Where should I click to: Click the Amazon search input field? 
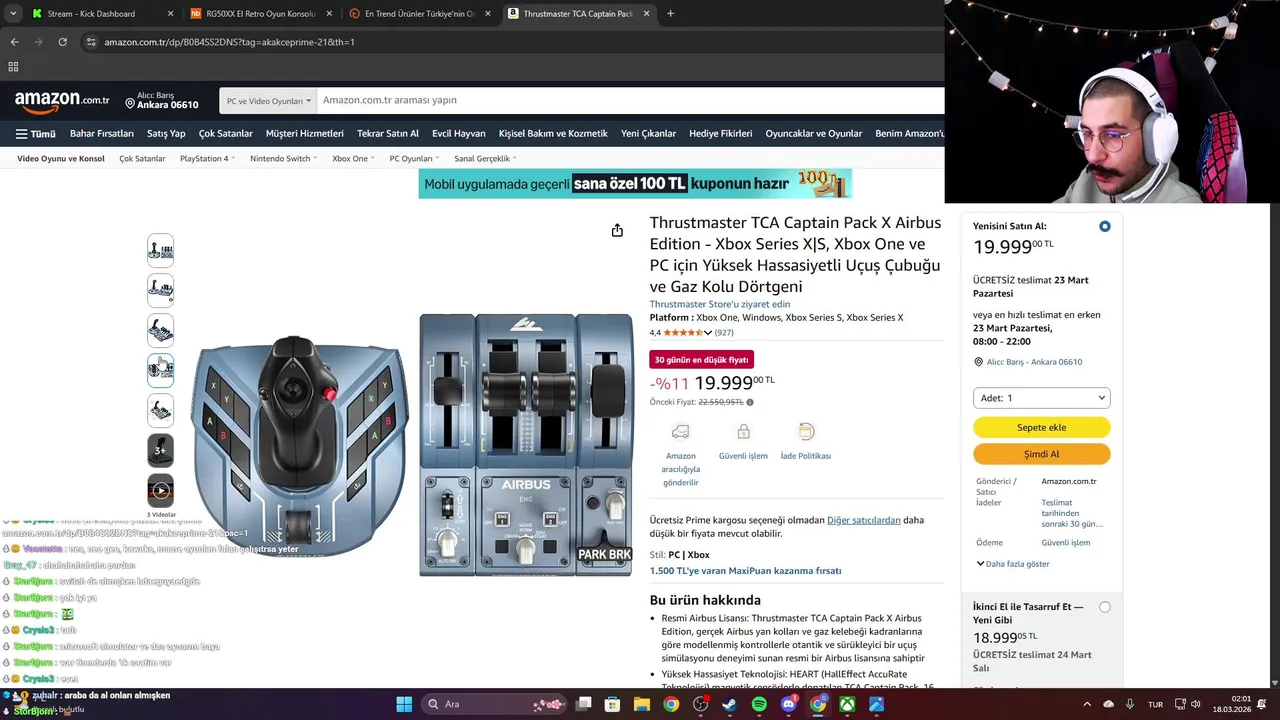pos(630,101)
